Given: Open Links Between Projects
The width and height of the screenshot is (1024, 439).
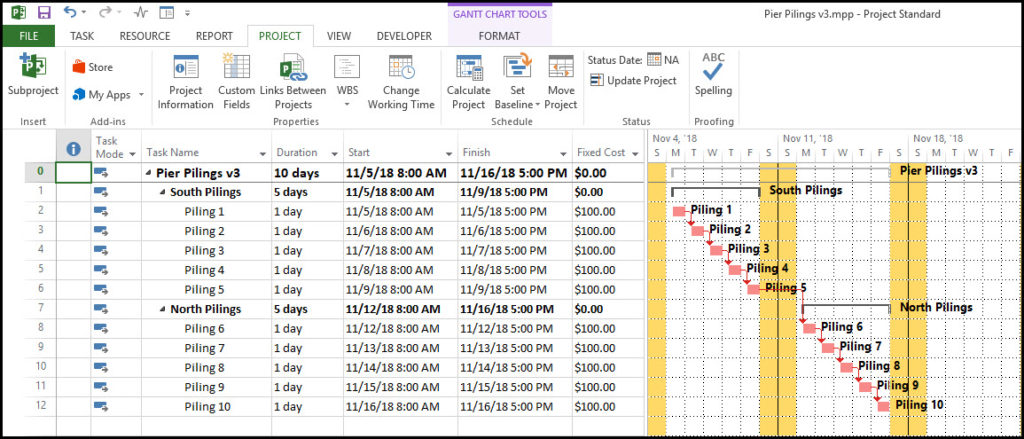Looking at the screenshot, I should coord(293,82).
